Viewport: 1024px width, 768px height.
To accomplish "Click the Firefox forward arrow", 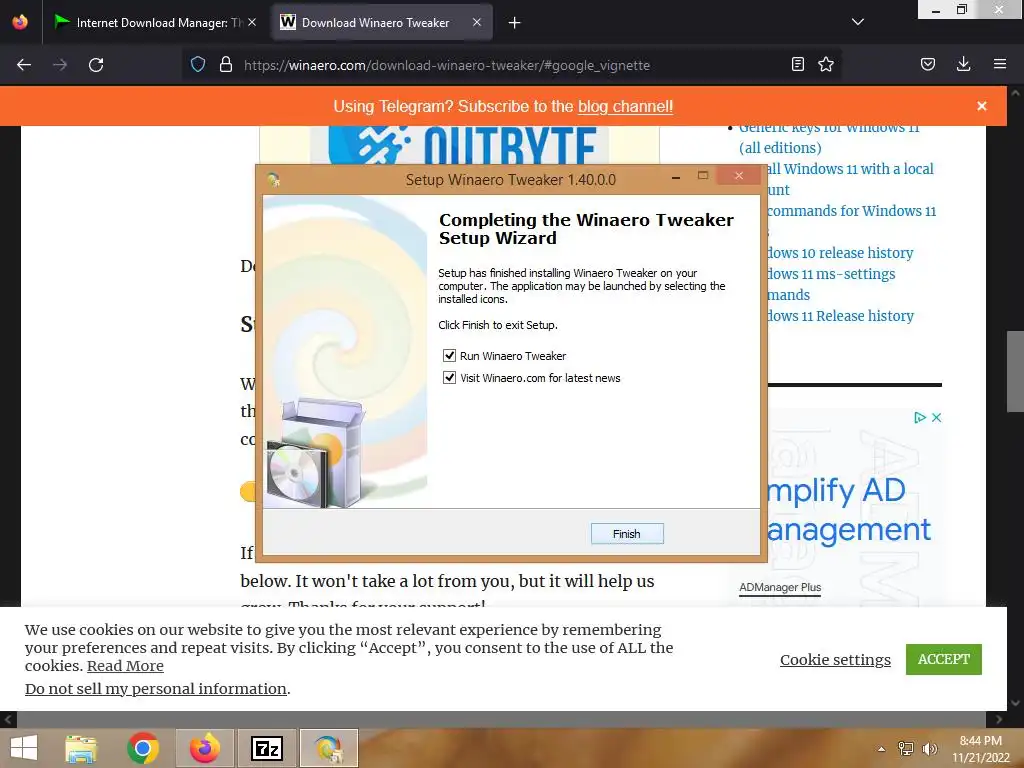I will [x=59, y=65].
